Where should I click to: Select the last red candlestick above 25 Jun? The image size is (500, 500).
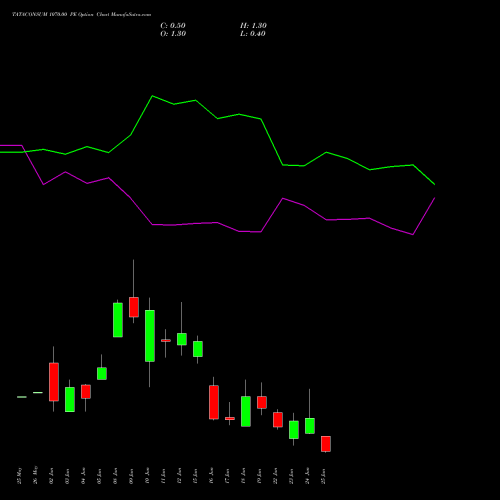coord(326,444)
